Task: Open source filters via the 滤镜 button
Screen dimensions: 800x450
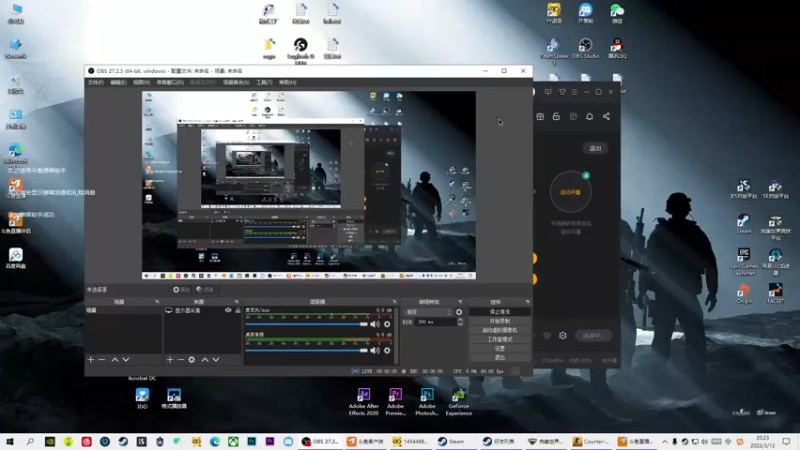Action: 205,289
